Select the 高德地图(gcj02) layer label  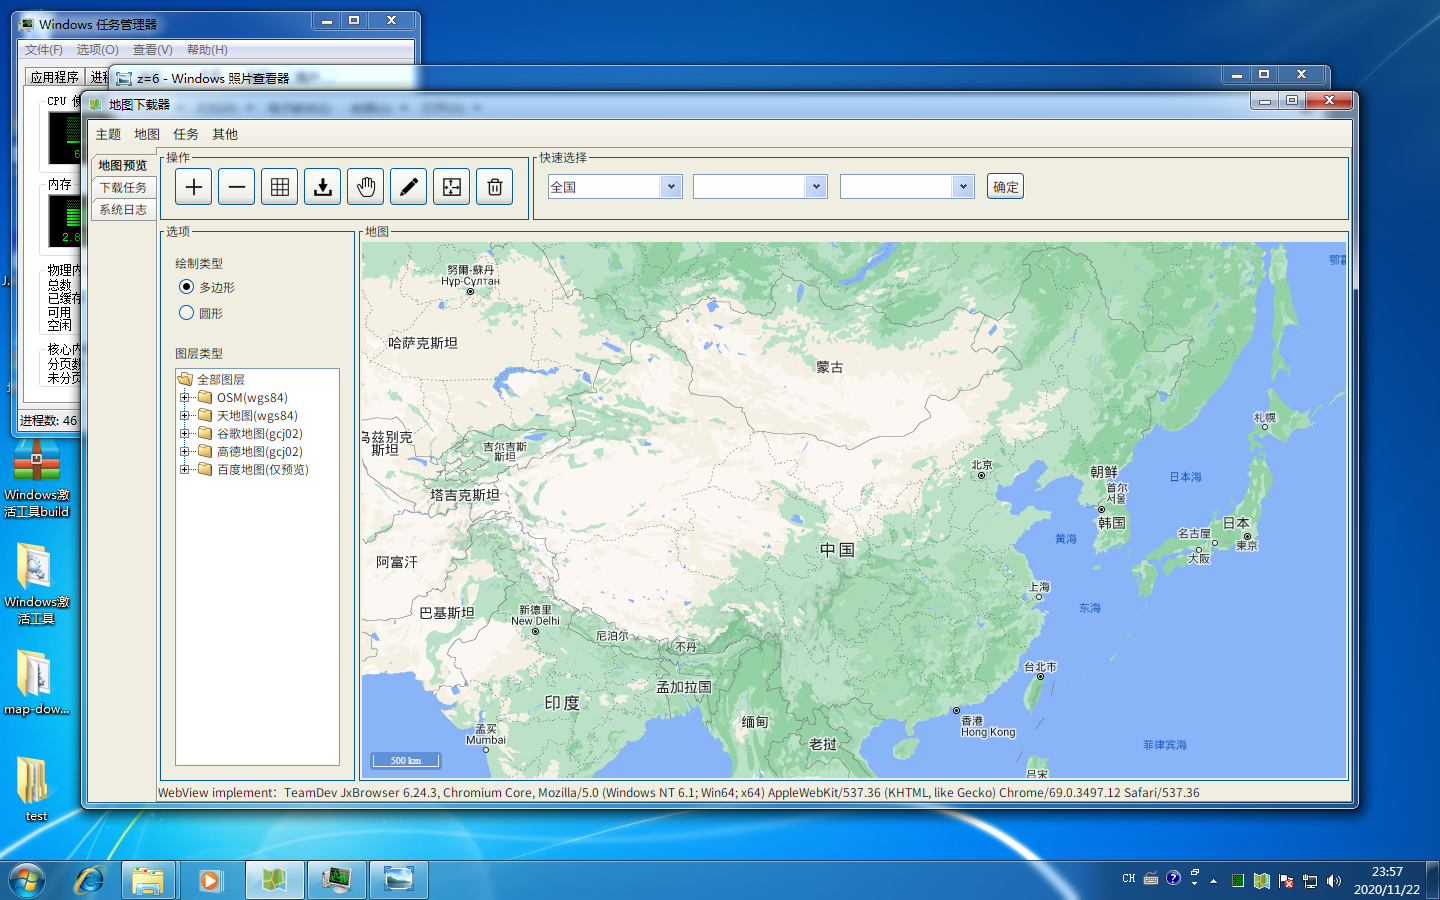coord(260,451)
